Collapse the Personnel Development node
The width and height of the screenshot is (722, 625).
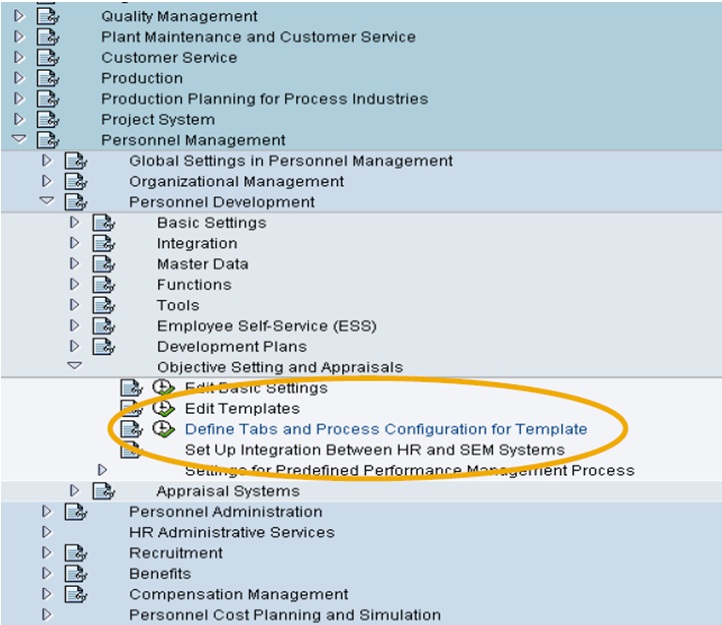pos(47,202)
